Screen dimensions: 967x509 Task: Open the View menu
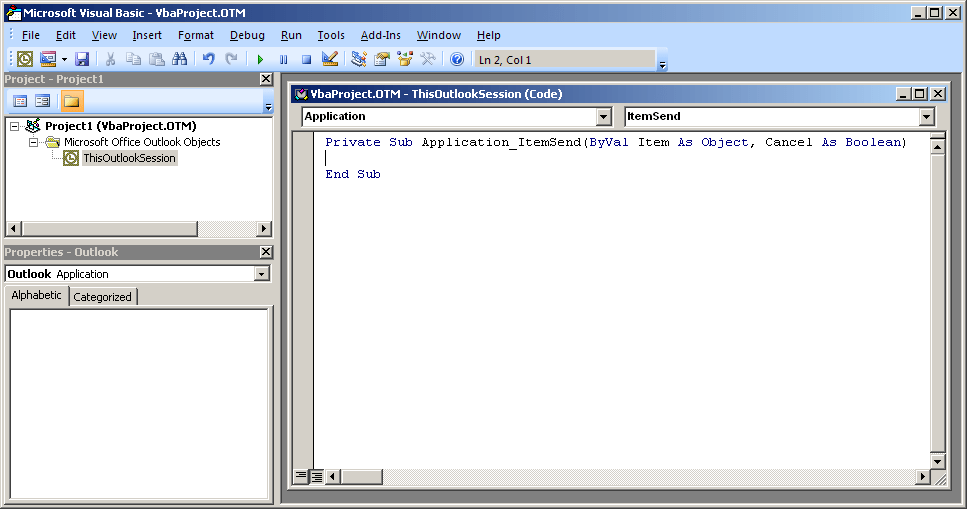click(104, 35)
